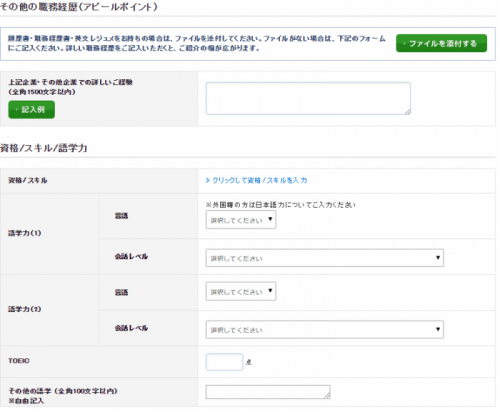Click the その他の職務経歴 section heading
The image size is (500, 412).
(x=79, y=7)
